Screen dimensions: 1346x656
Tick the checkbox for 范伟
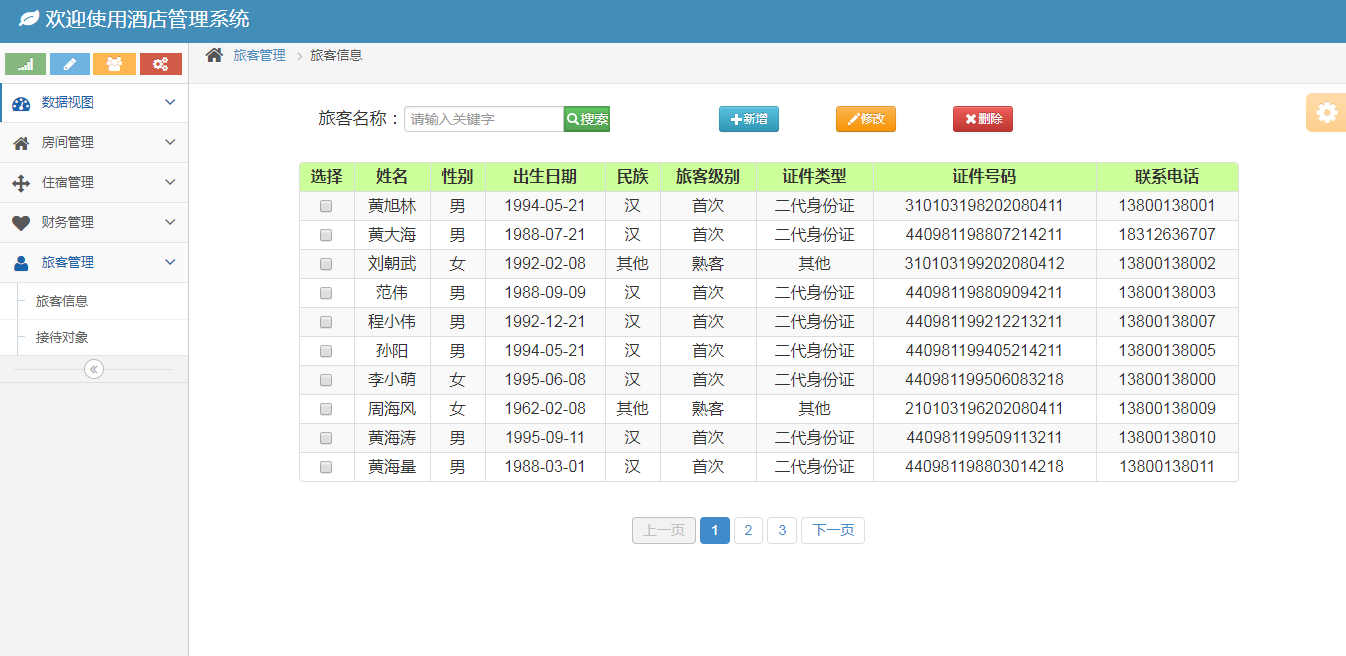click(x=326, y=293)
